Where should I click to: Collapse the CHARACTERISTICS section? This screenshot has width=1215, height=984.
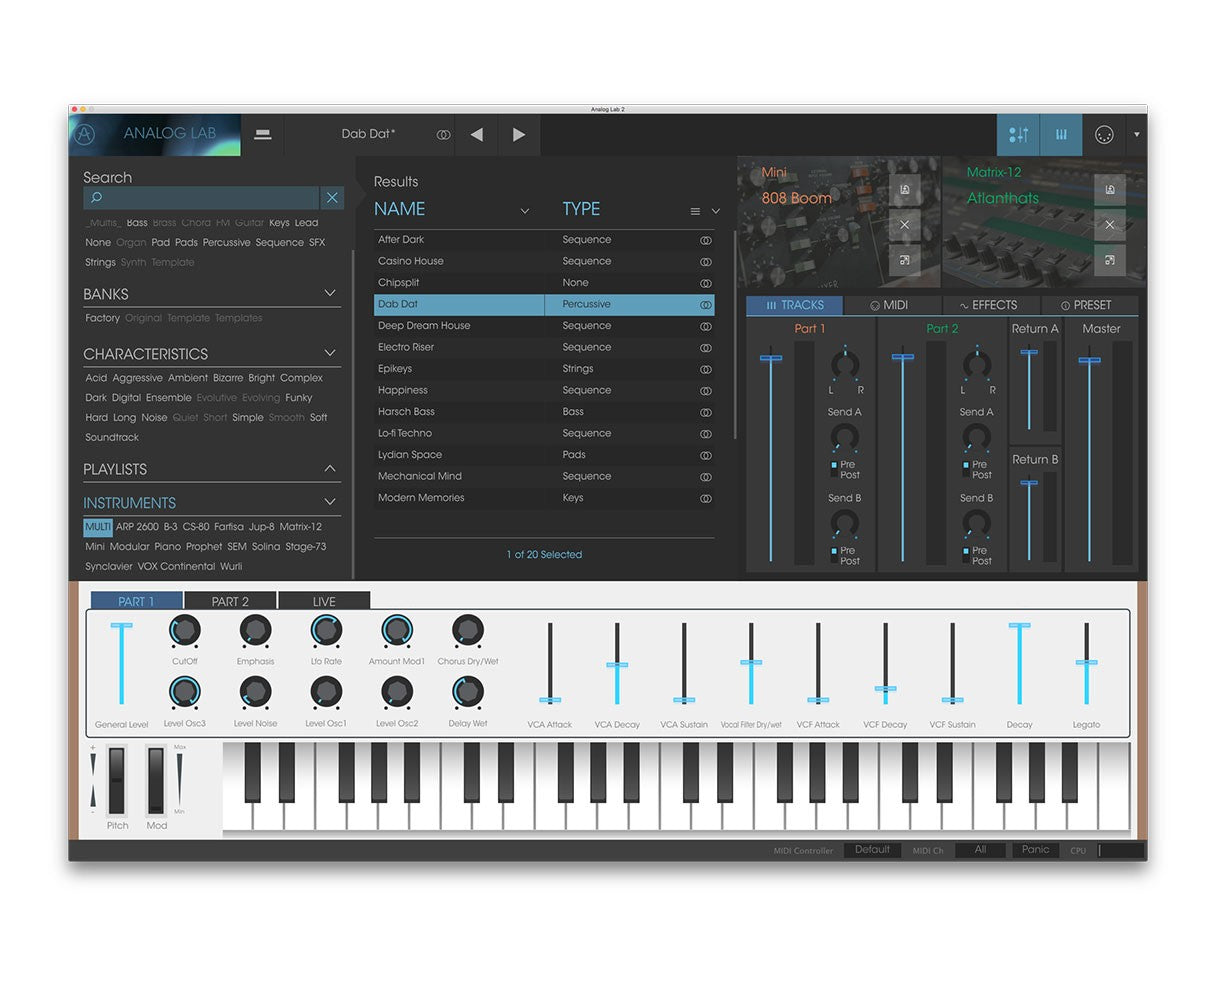(330, 353)
